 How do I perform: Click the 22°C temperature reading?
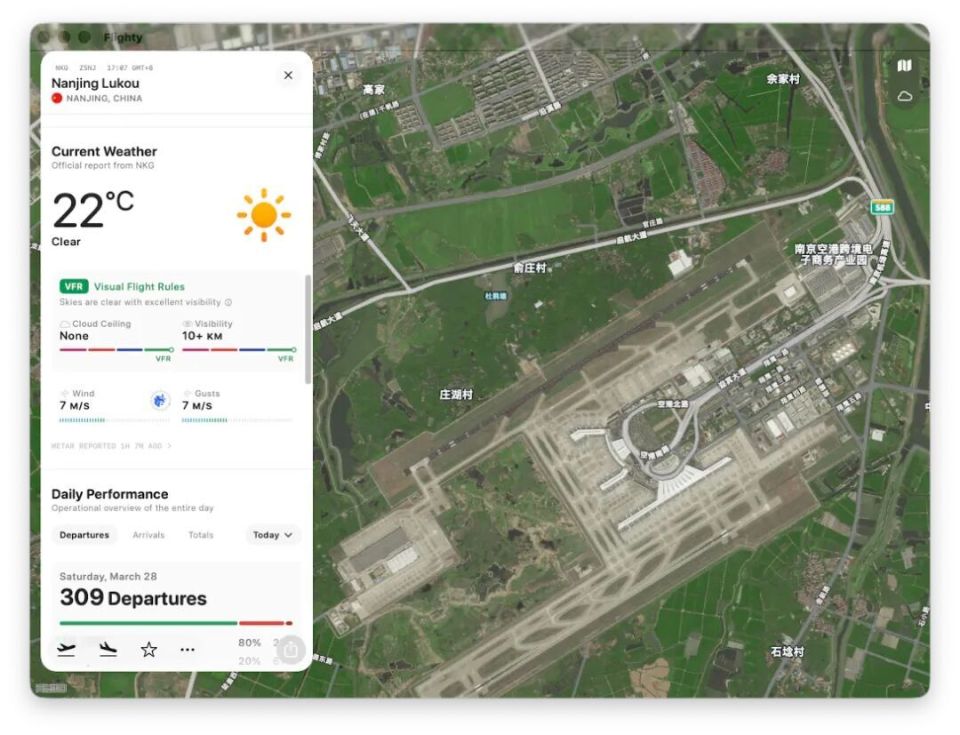(x=93, y=211)
